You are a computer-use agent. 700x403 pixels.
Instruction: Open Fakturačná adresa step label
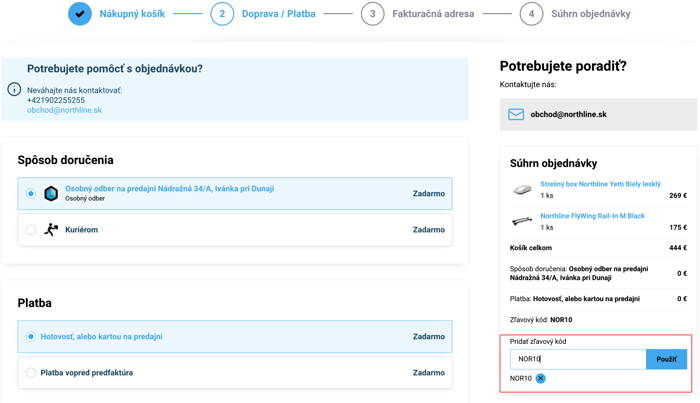click(x=433, y=14)
